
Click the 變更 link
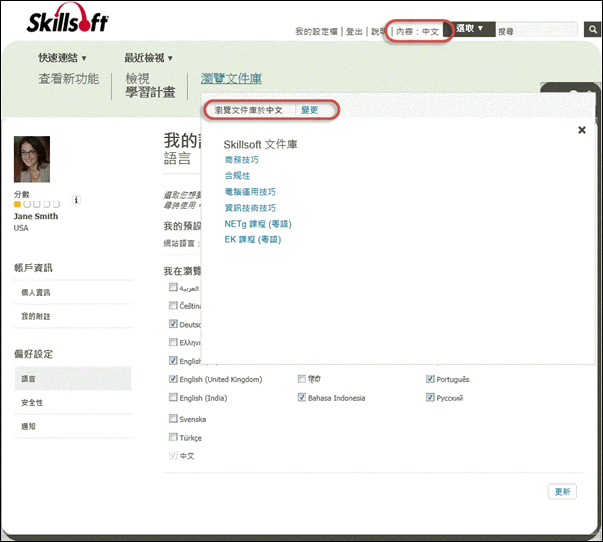[x=310, y=110]
